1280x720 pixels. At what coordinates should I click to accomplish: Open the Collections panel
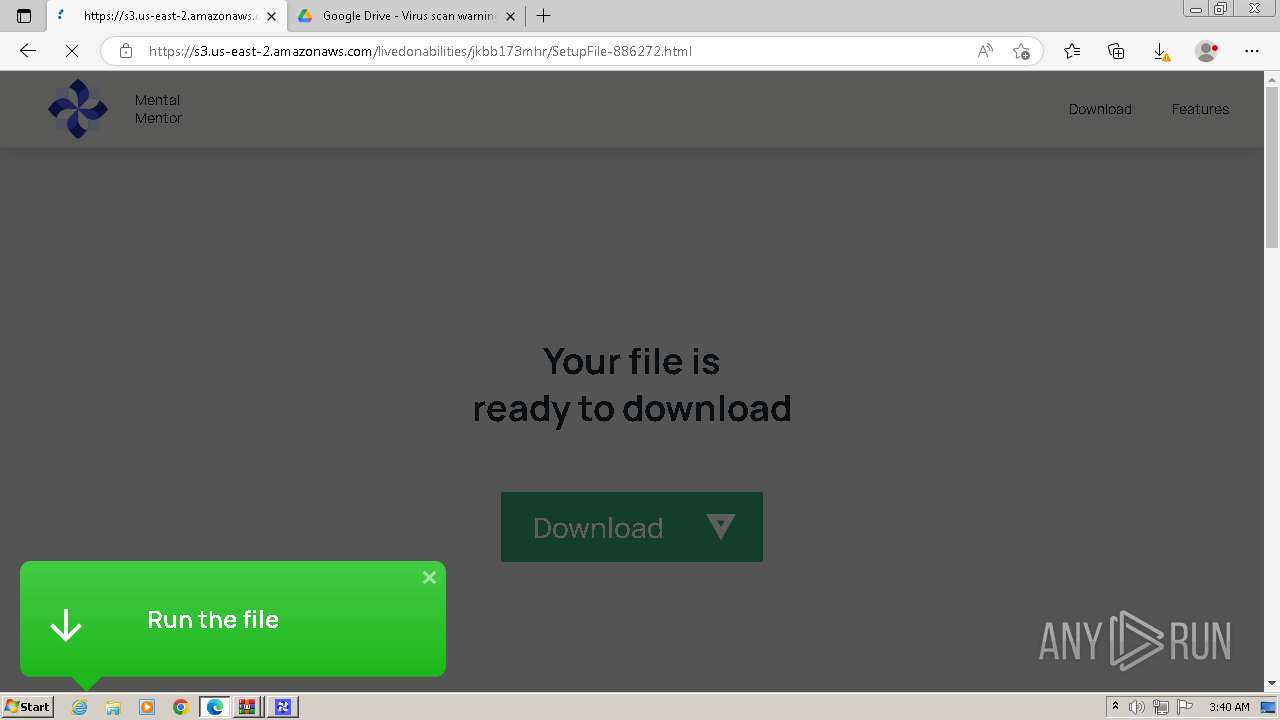[x=1116, y=51]
